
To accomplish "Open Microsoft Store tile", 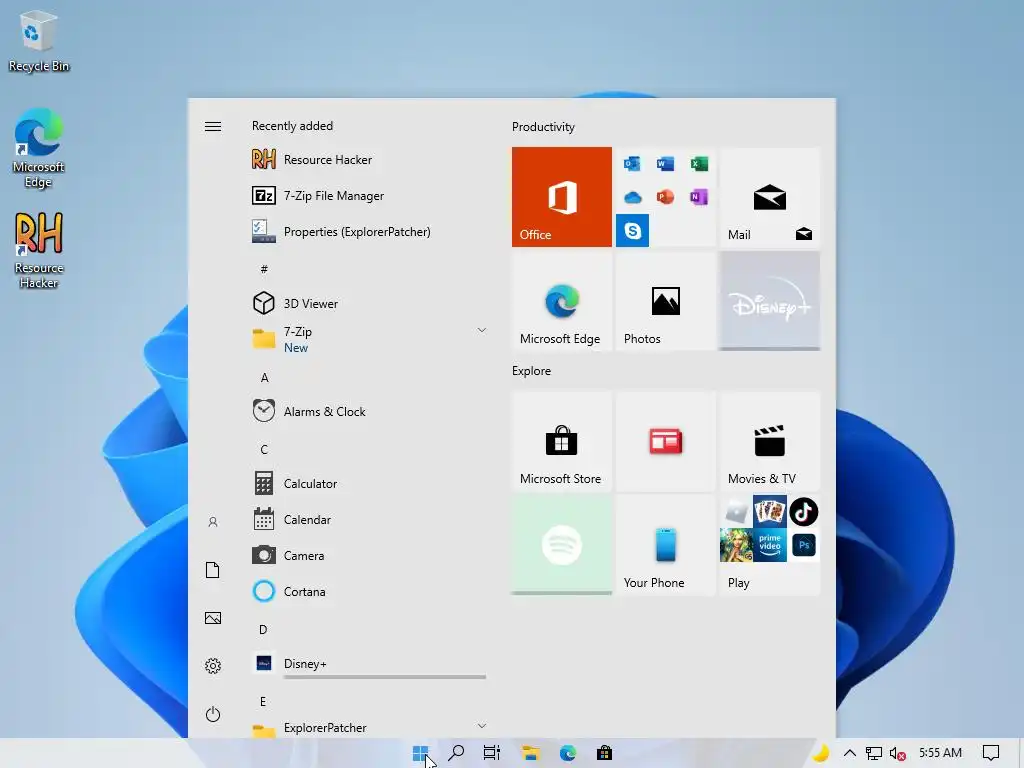I will [x=562, y=441].
